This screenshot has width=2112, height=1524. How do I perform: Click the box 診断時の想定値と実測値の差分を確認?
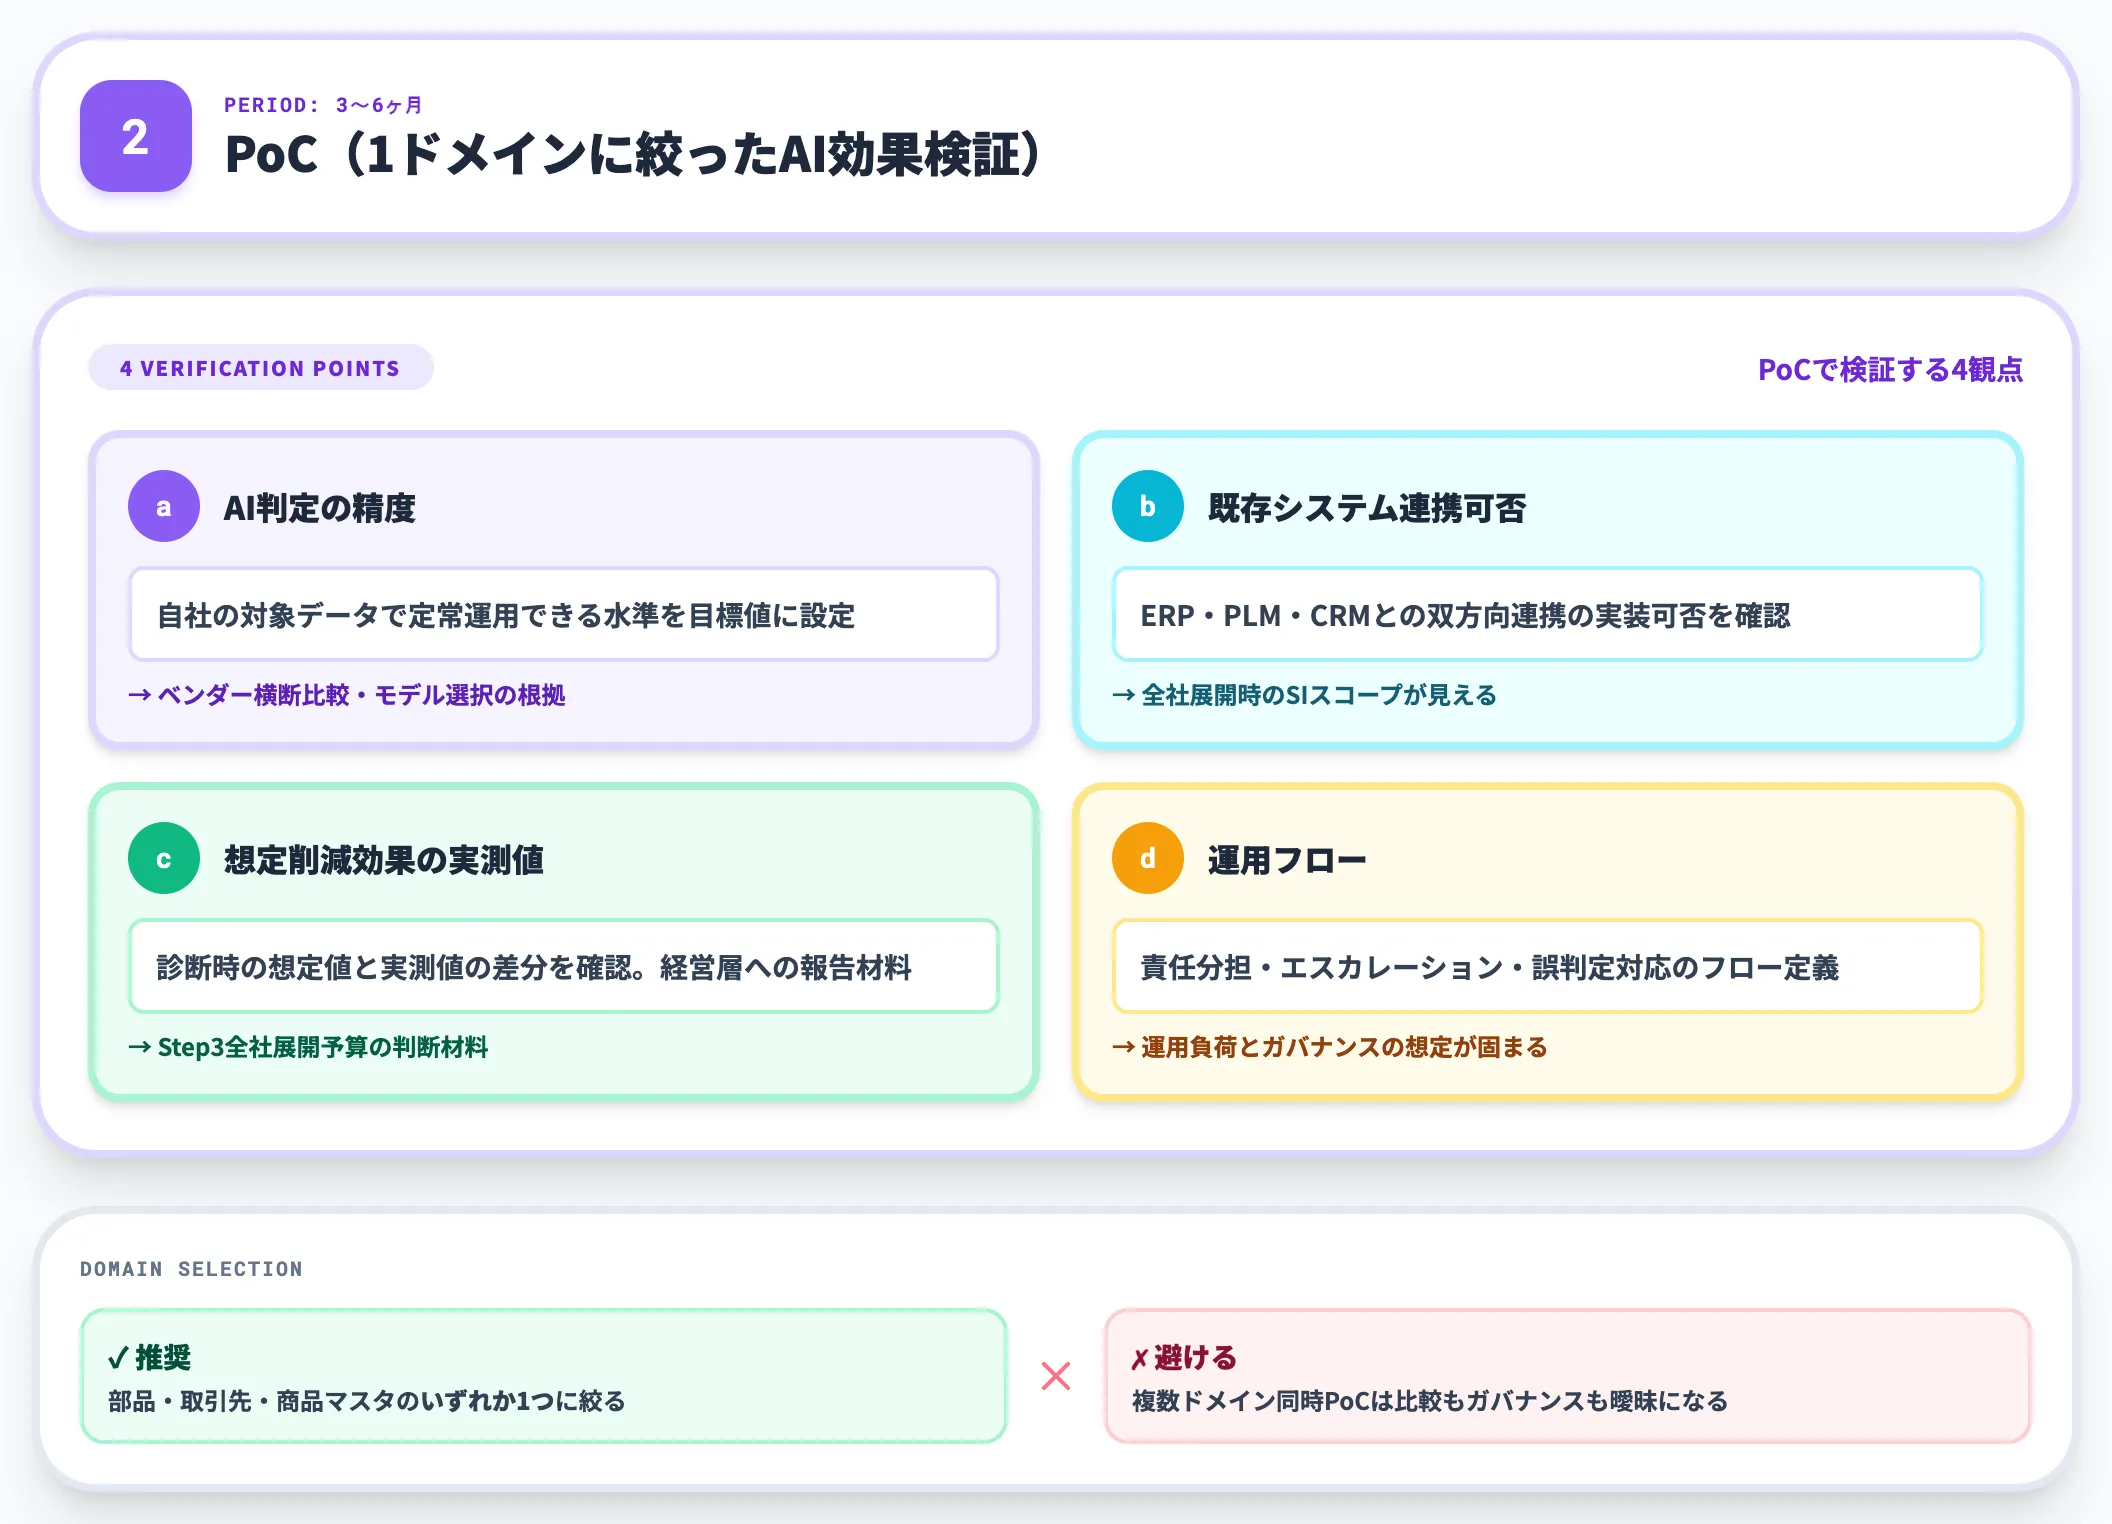564,966
